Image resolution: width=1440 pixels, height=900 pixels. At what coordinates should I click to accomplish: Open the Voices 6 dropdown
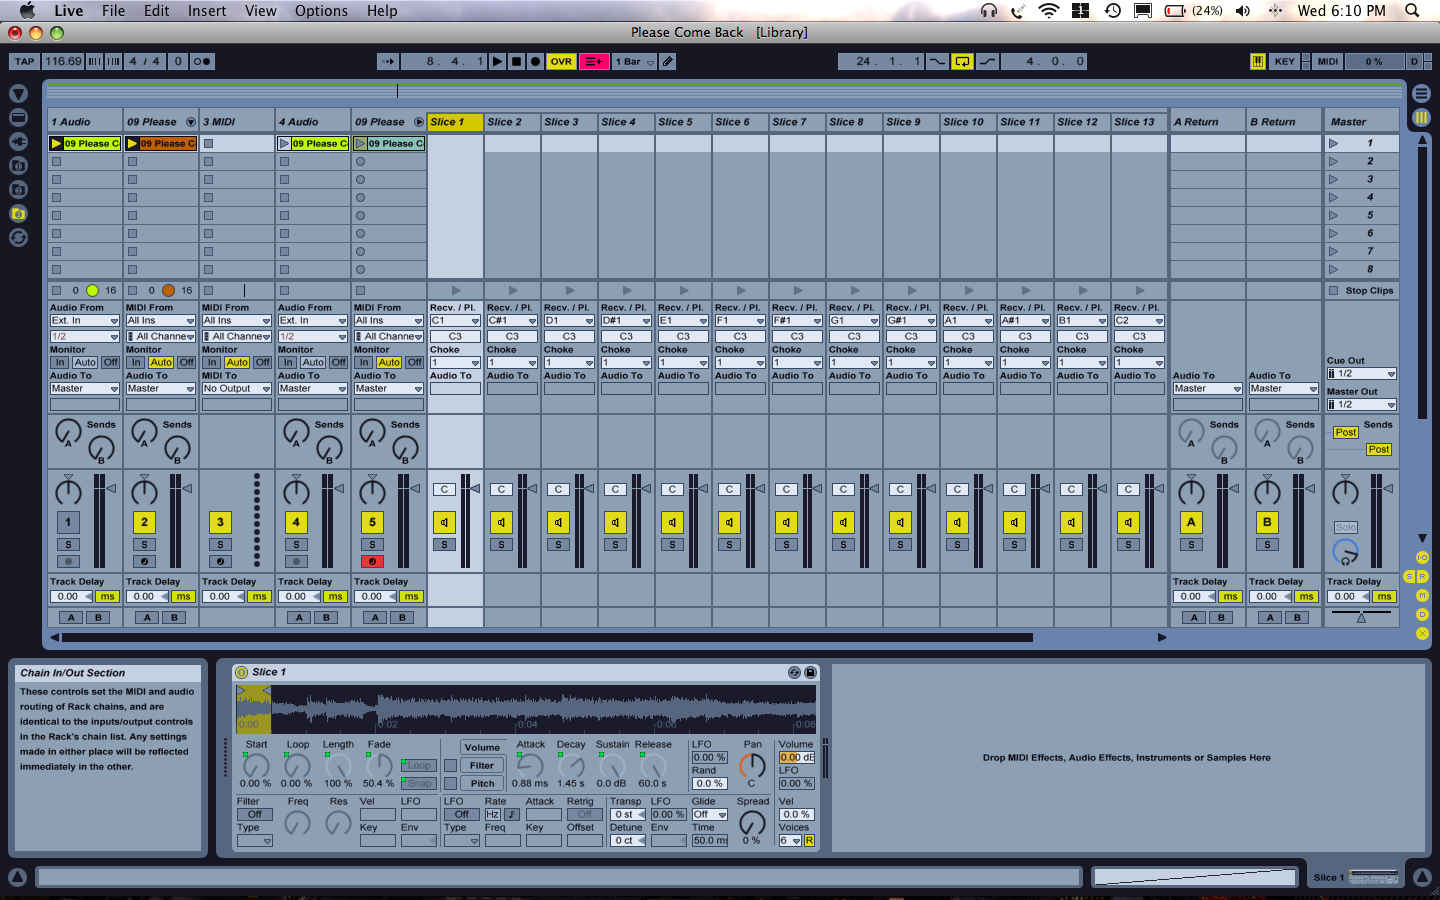click(790, 840)
